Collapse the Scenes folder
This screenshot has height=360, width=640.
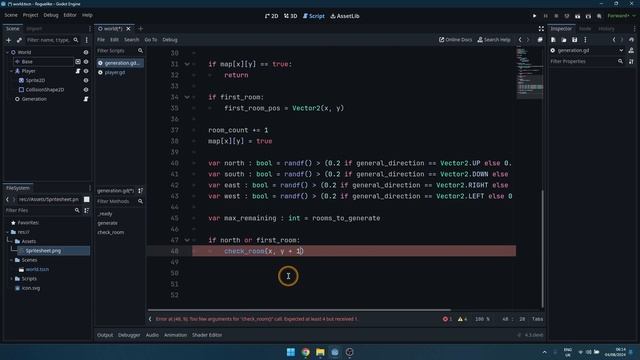tap(11, 260)
